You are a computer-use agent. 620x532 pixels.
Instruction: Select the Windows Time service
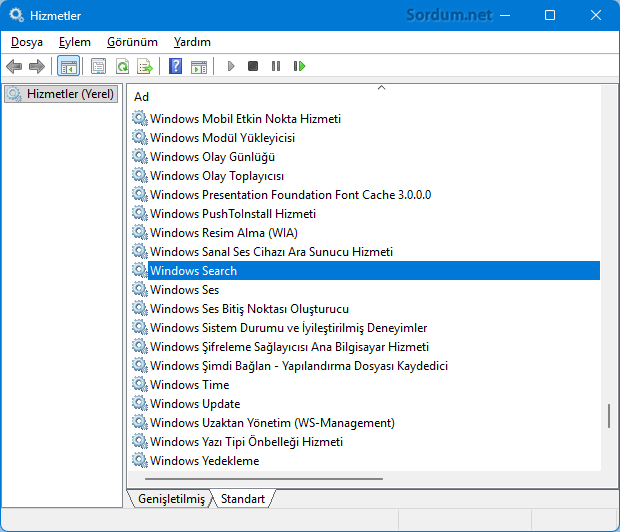190,384
